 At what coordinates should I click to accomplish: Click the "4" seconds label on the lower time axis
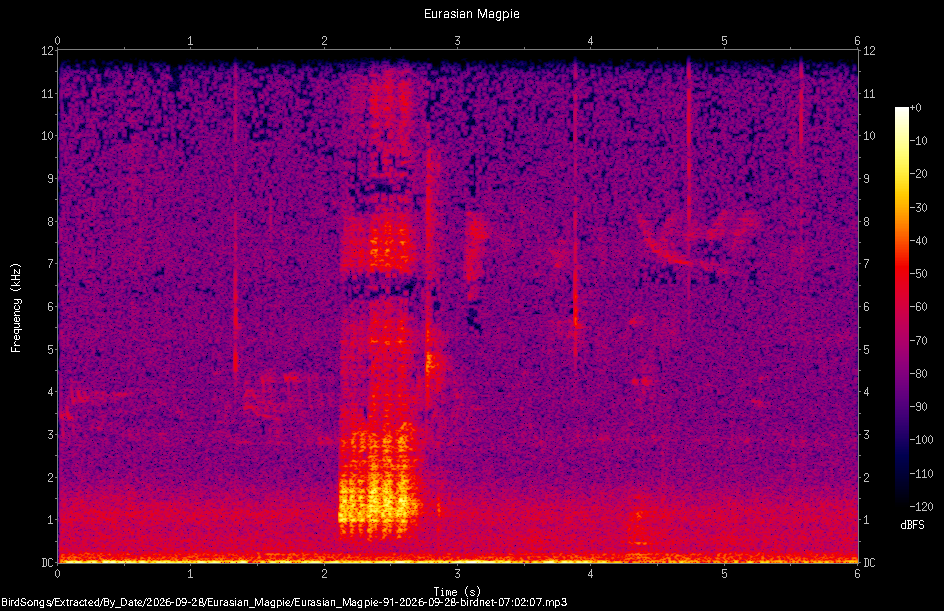click(591, 574)
